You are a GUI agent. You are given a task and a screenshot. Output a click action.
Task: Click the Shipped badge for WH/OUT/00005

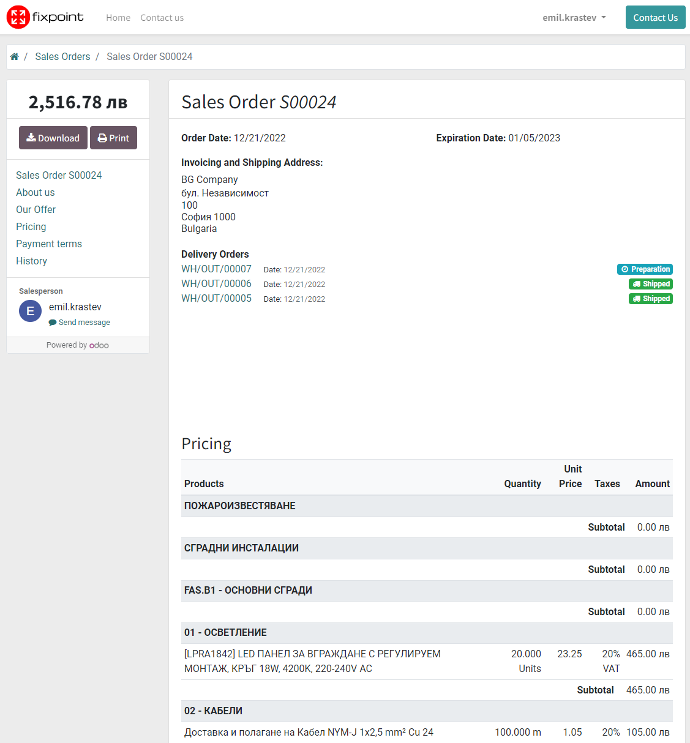650,299
